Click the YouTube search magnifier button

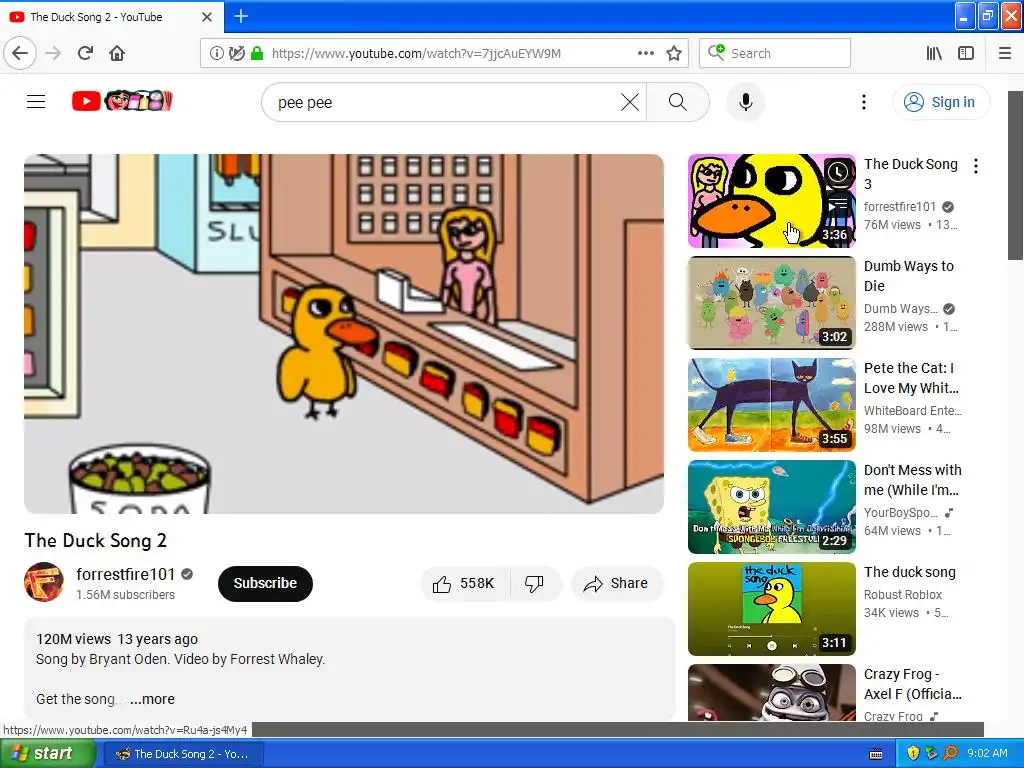click(x=678, y=102)
